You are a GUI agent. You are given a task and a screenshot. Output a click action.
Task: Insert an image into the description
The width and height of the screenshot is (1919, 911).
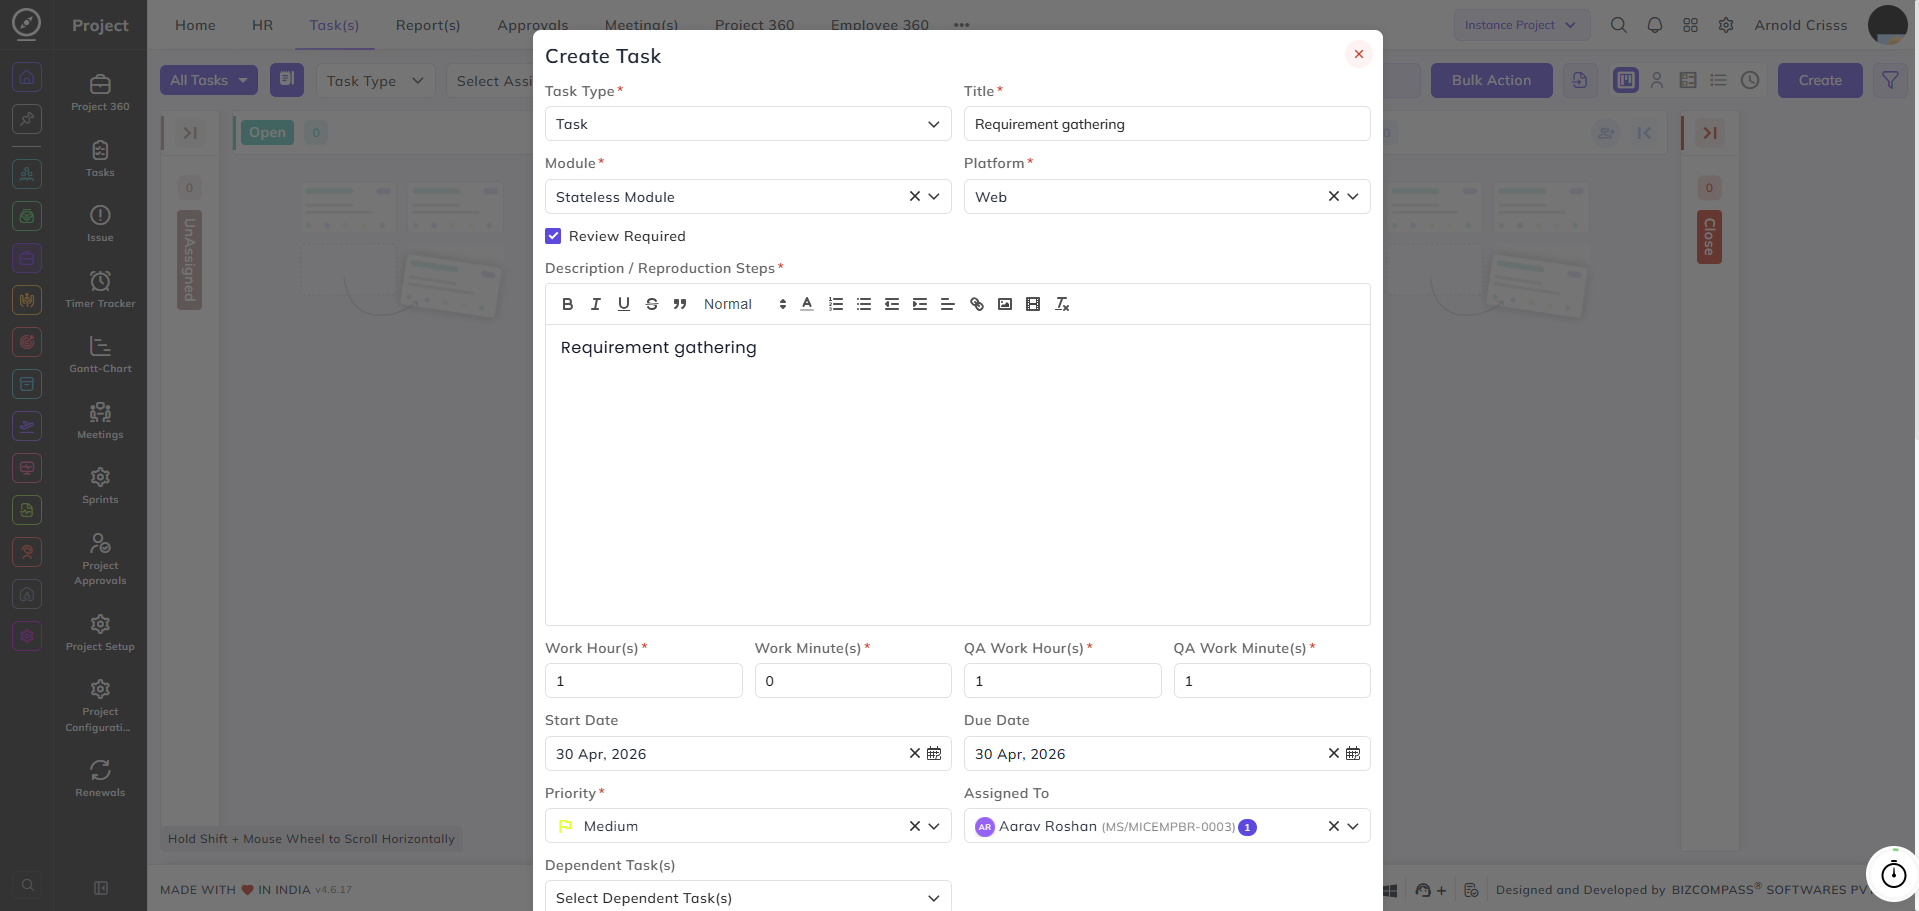pyautogui.click(x=1005, y=304)
